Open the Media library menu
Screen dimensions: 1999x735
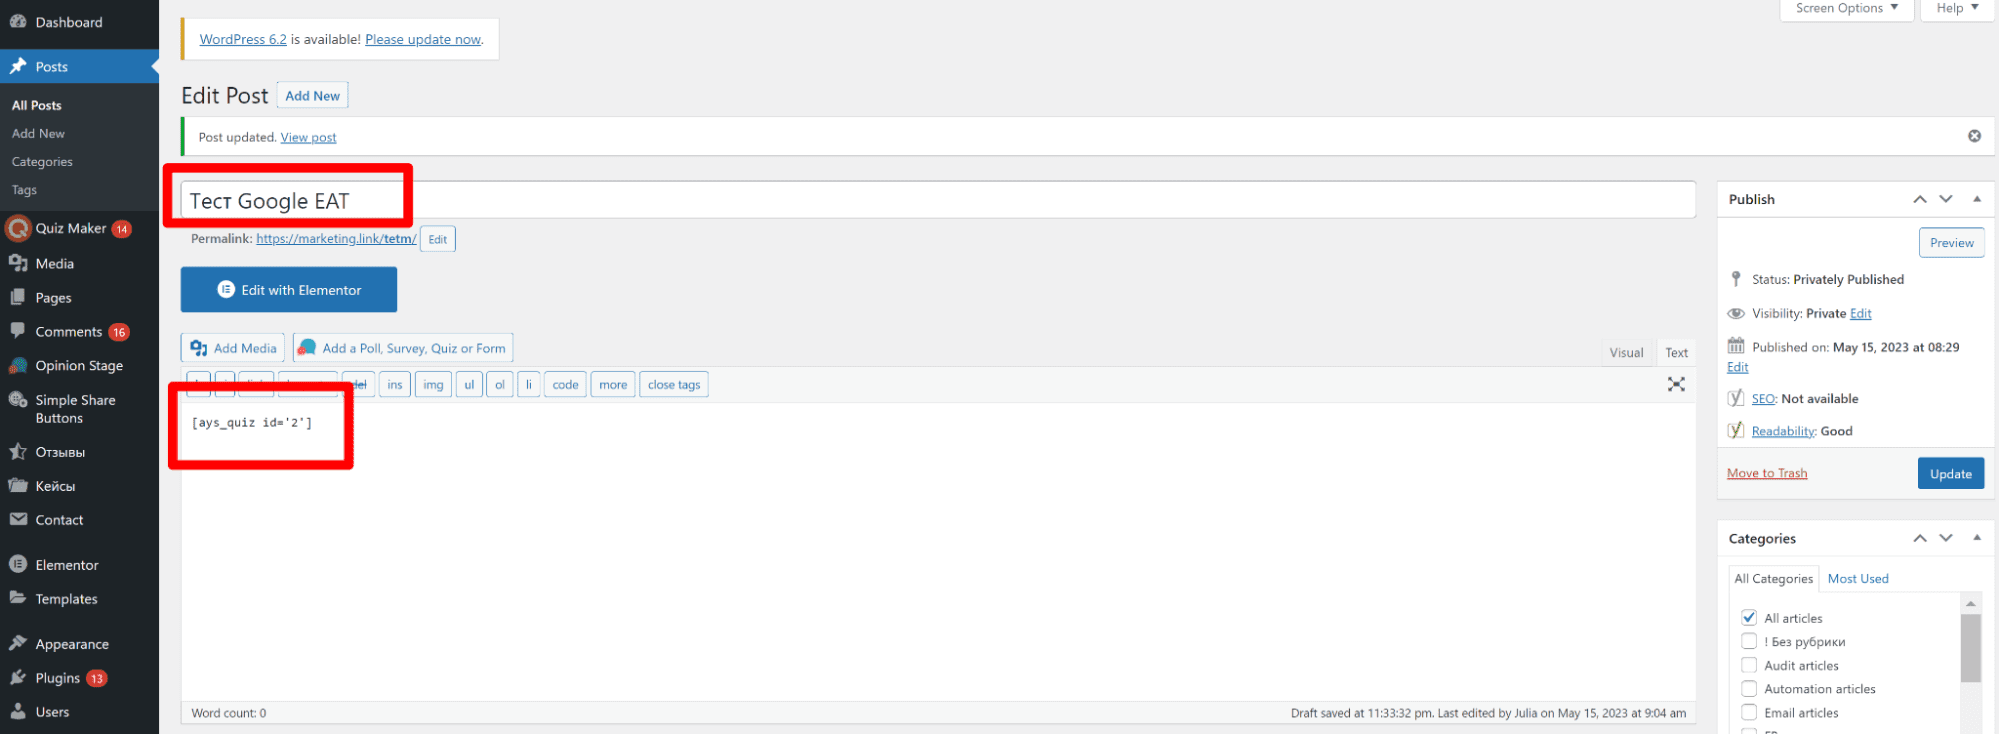tap(54, 264)
